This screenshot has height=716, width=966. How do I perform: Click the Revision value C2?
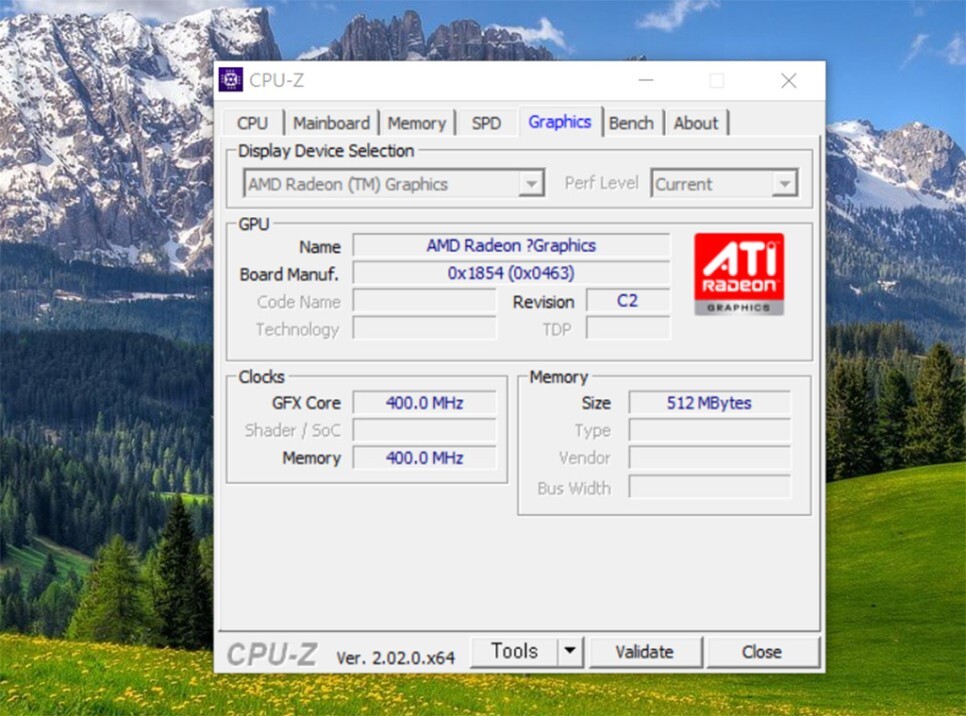(x=628, y=301)
